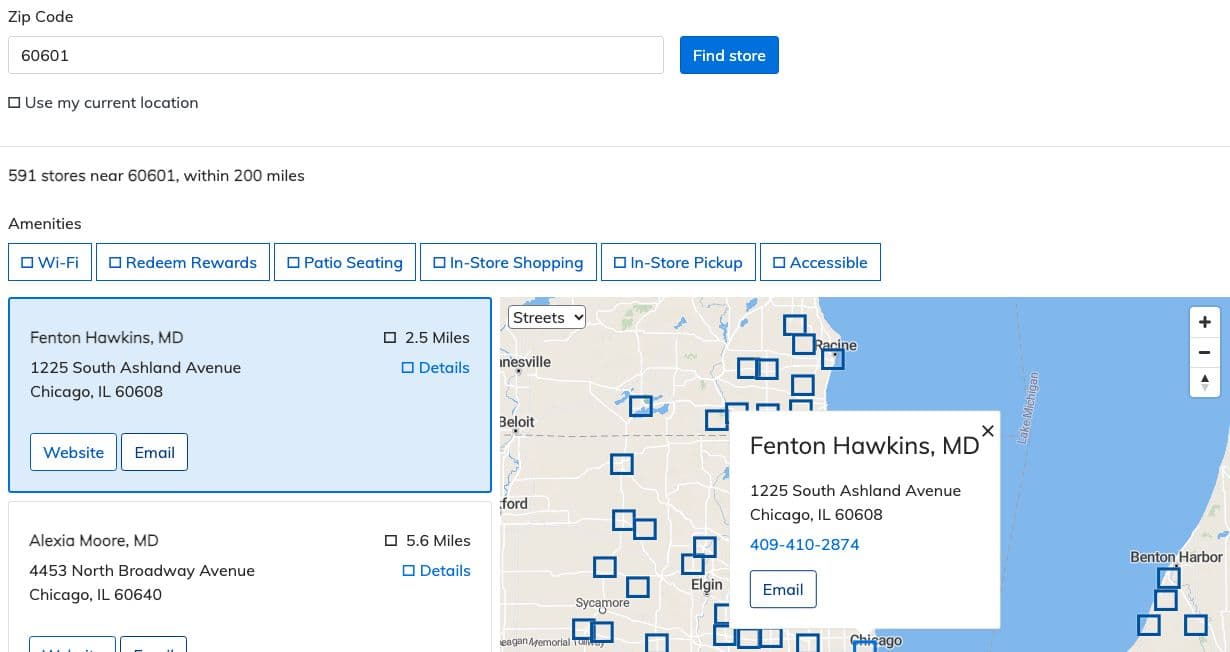Open Details for Alexia Moore, MD
This screenshot has width=1230, height=652.
coord(436,570)
